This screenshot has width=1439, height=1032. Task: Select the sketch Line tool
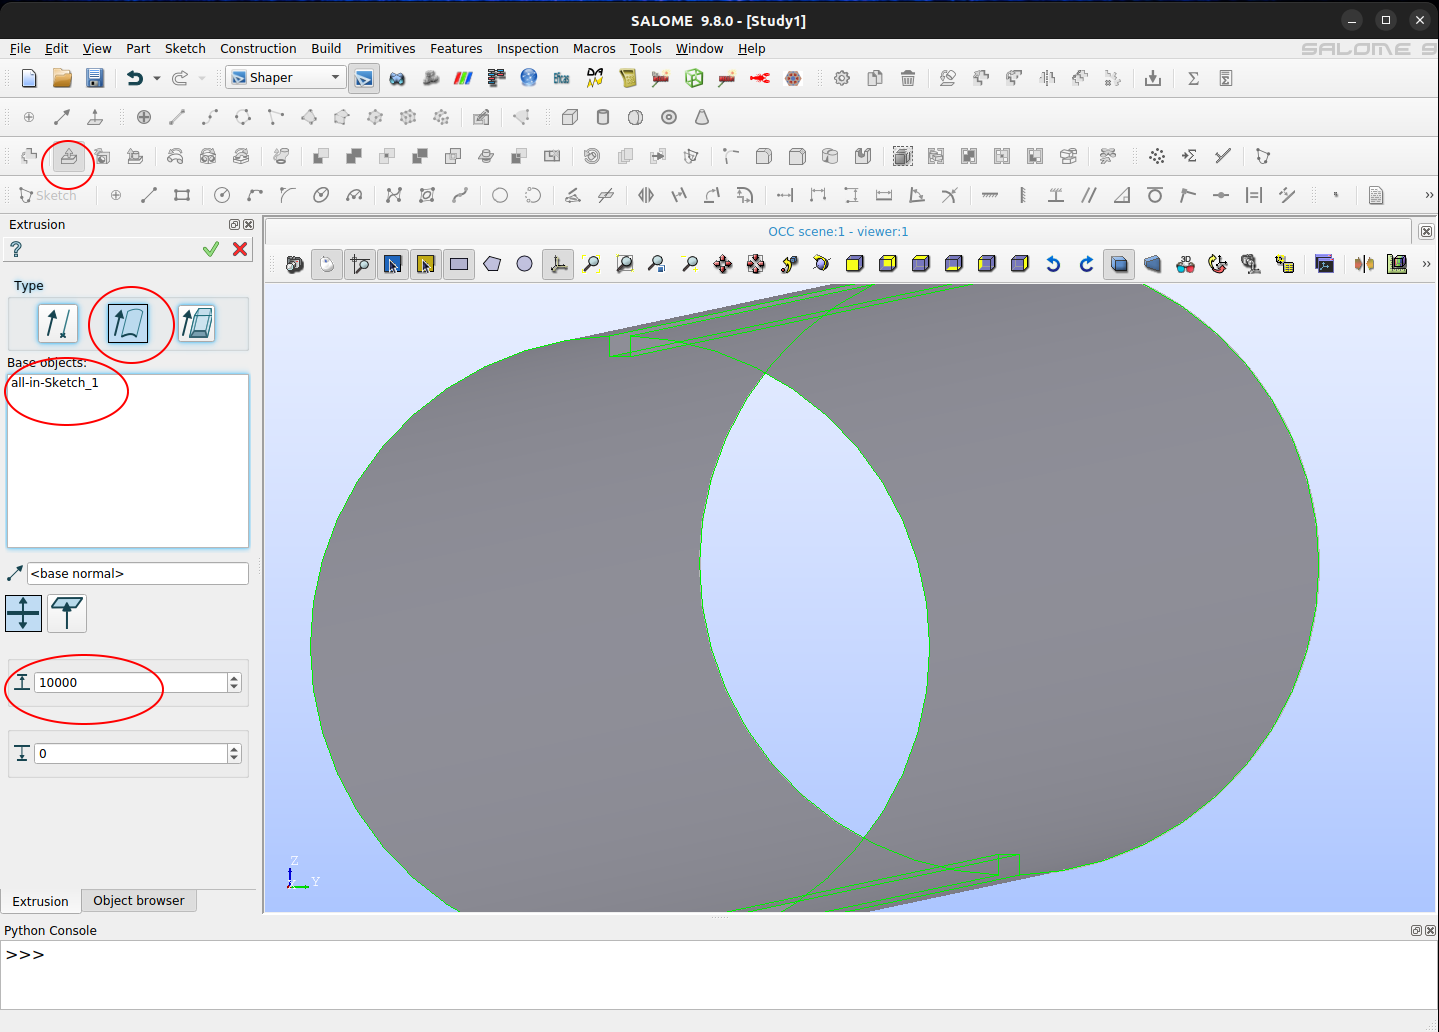click(149, 195)
